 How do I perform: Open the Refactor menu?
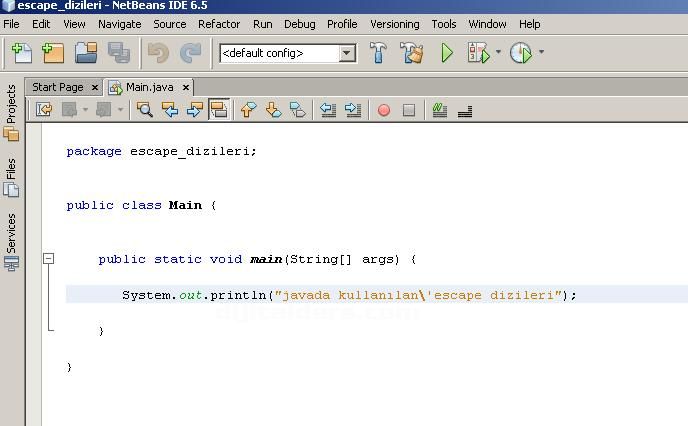coord(218,23)
